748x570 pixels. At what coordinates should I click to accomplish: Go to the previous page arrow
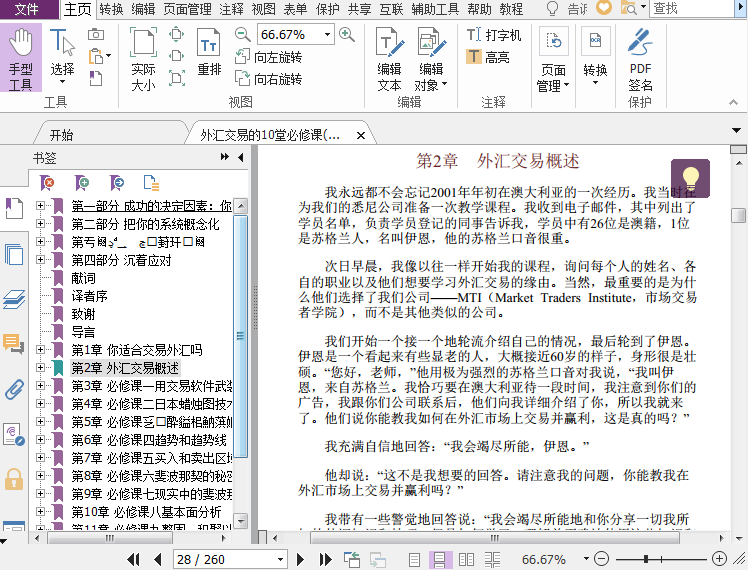(x=157, y=559)
